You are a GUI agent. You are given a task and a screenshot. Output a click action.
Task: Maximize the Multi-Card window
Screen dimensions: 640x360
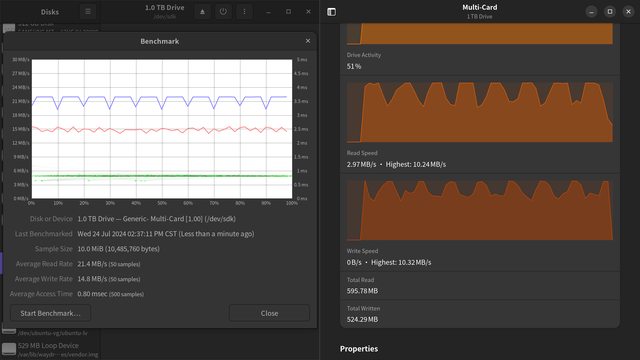click(x=610, y=12)
